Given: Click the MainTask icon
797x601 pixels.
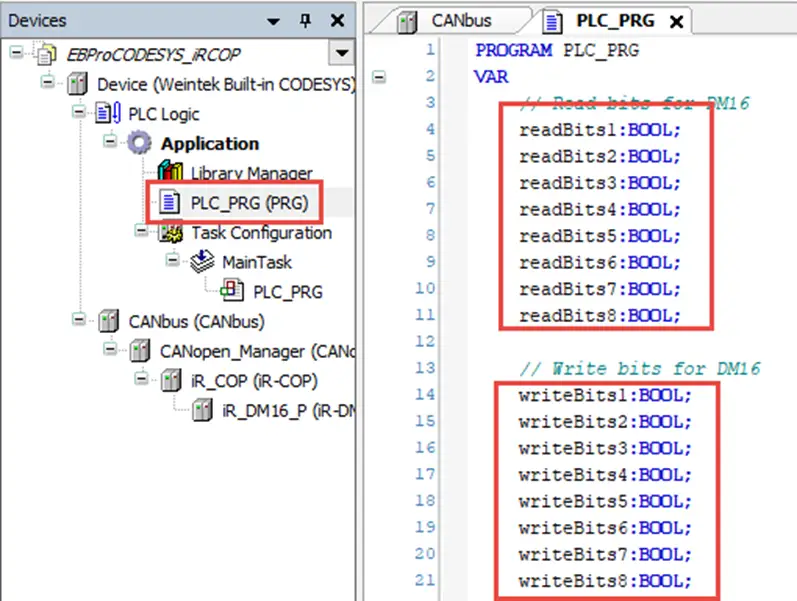Looking at the screenshot, I should pyautogui.click(x=202, y=261).
